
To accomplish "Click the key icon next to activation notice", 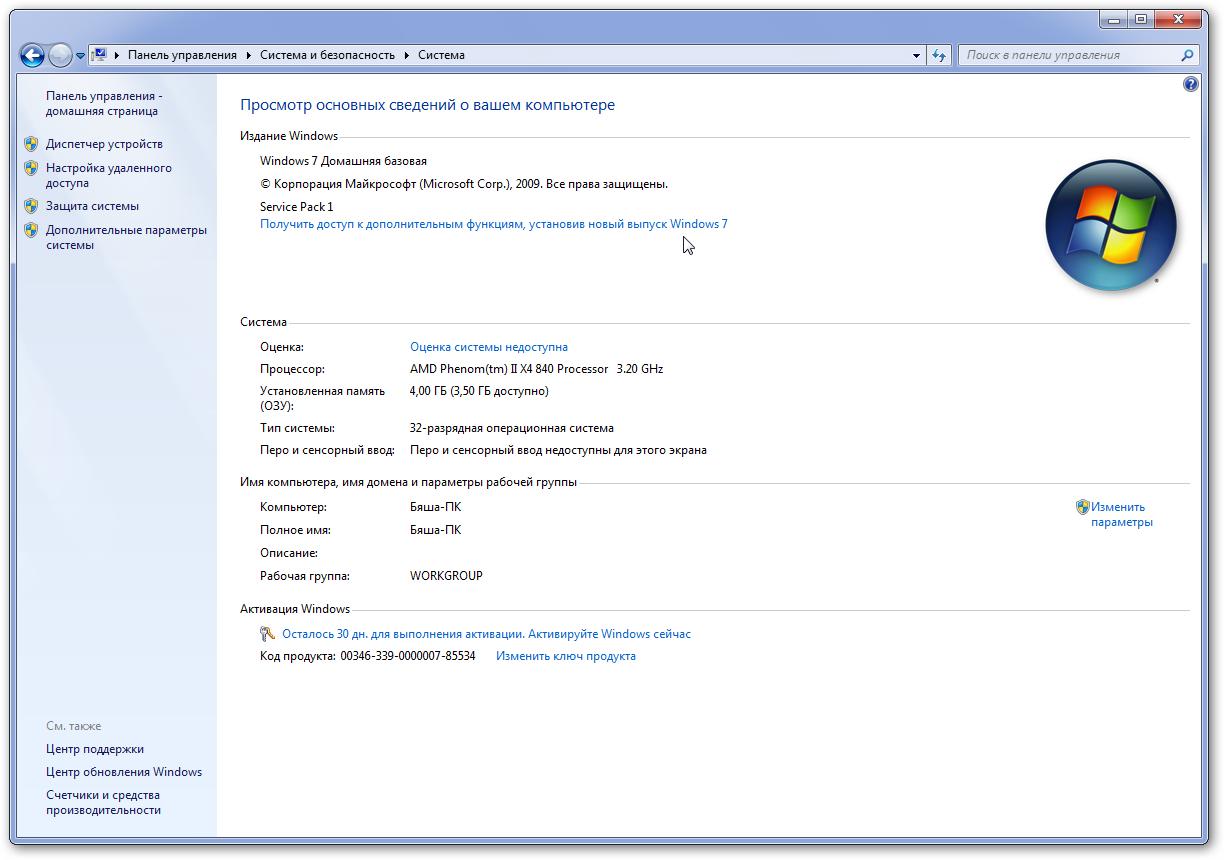I will click(x=267, y=634).
